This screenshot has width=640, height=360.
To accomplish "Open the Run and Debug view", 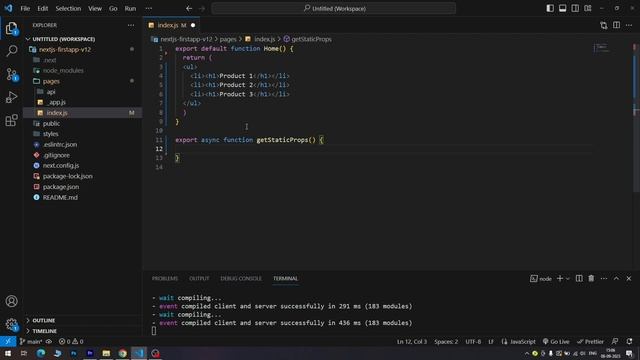I will 11,97.
